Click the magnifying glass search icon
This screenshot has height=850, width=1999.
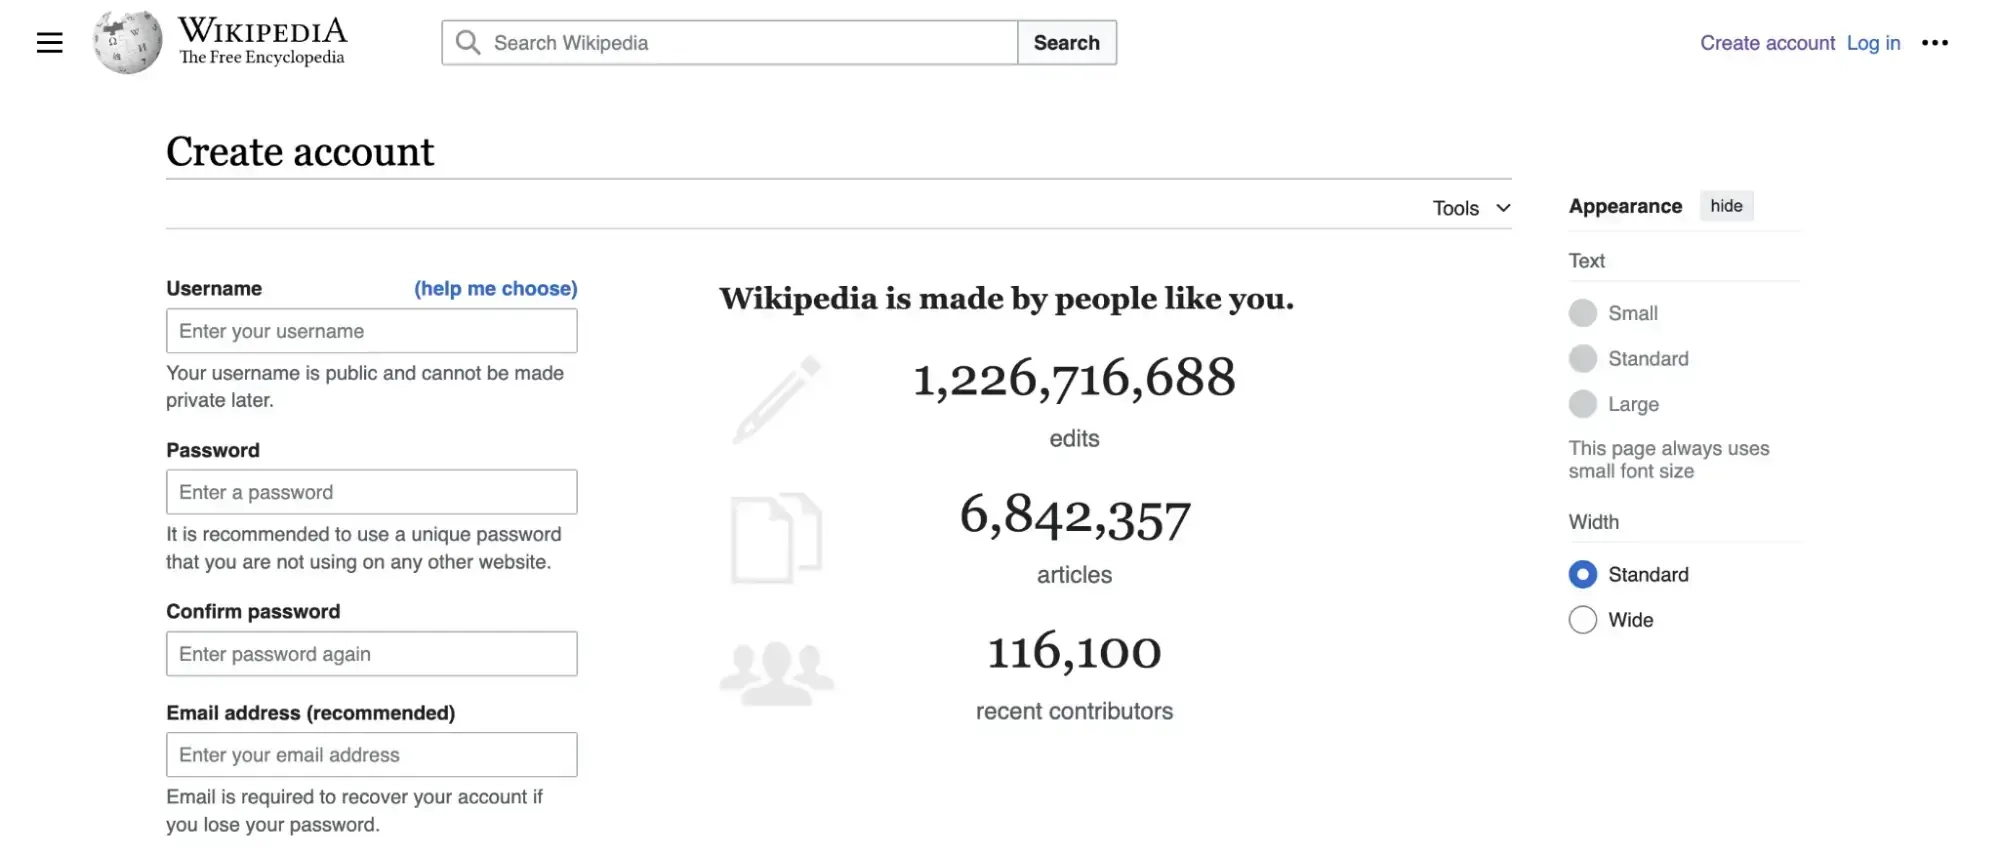468,43
